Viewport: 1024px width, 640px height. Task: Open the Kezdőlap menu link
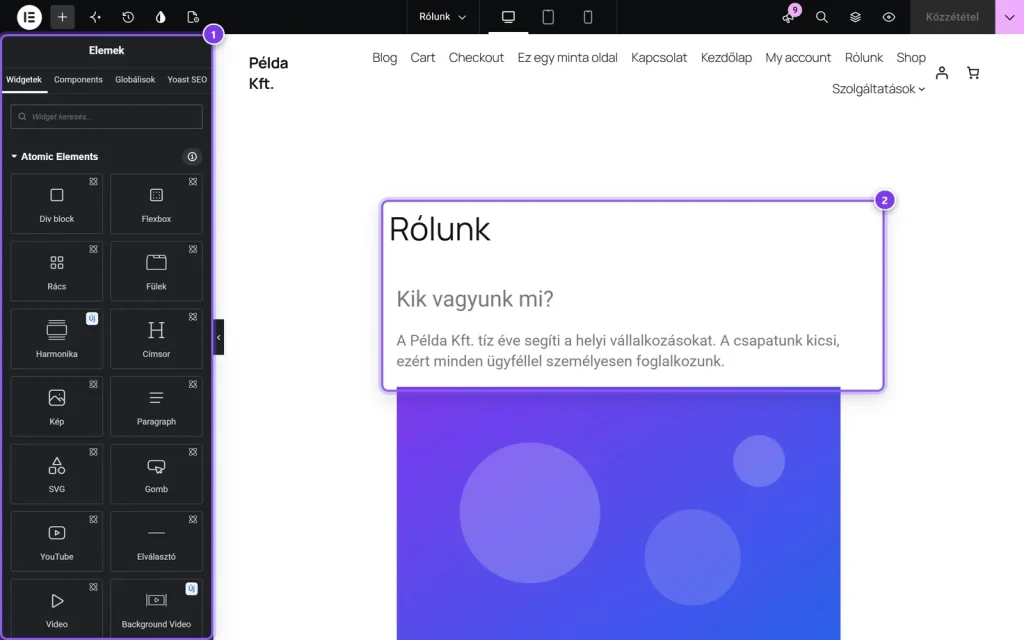726,57
